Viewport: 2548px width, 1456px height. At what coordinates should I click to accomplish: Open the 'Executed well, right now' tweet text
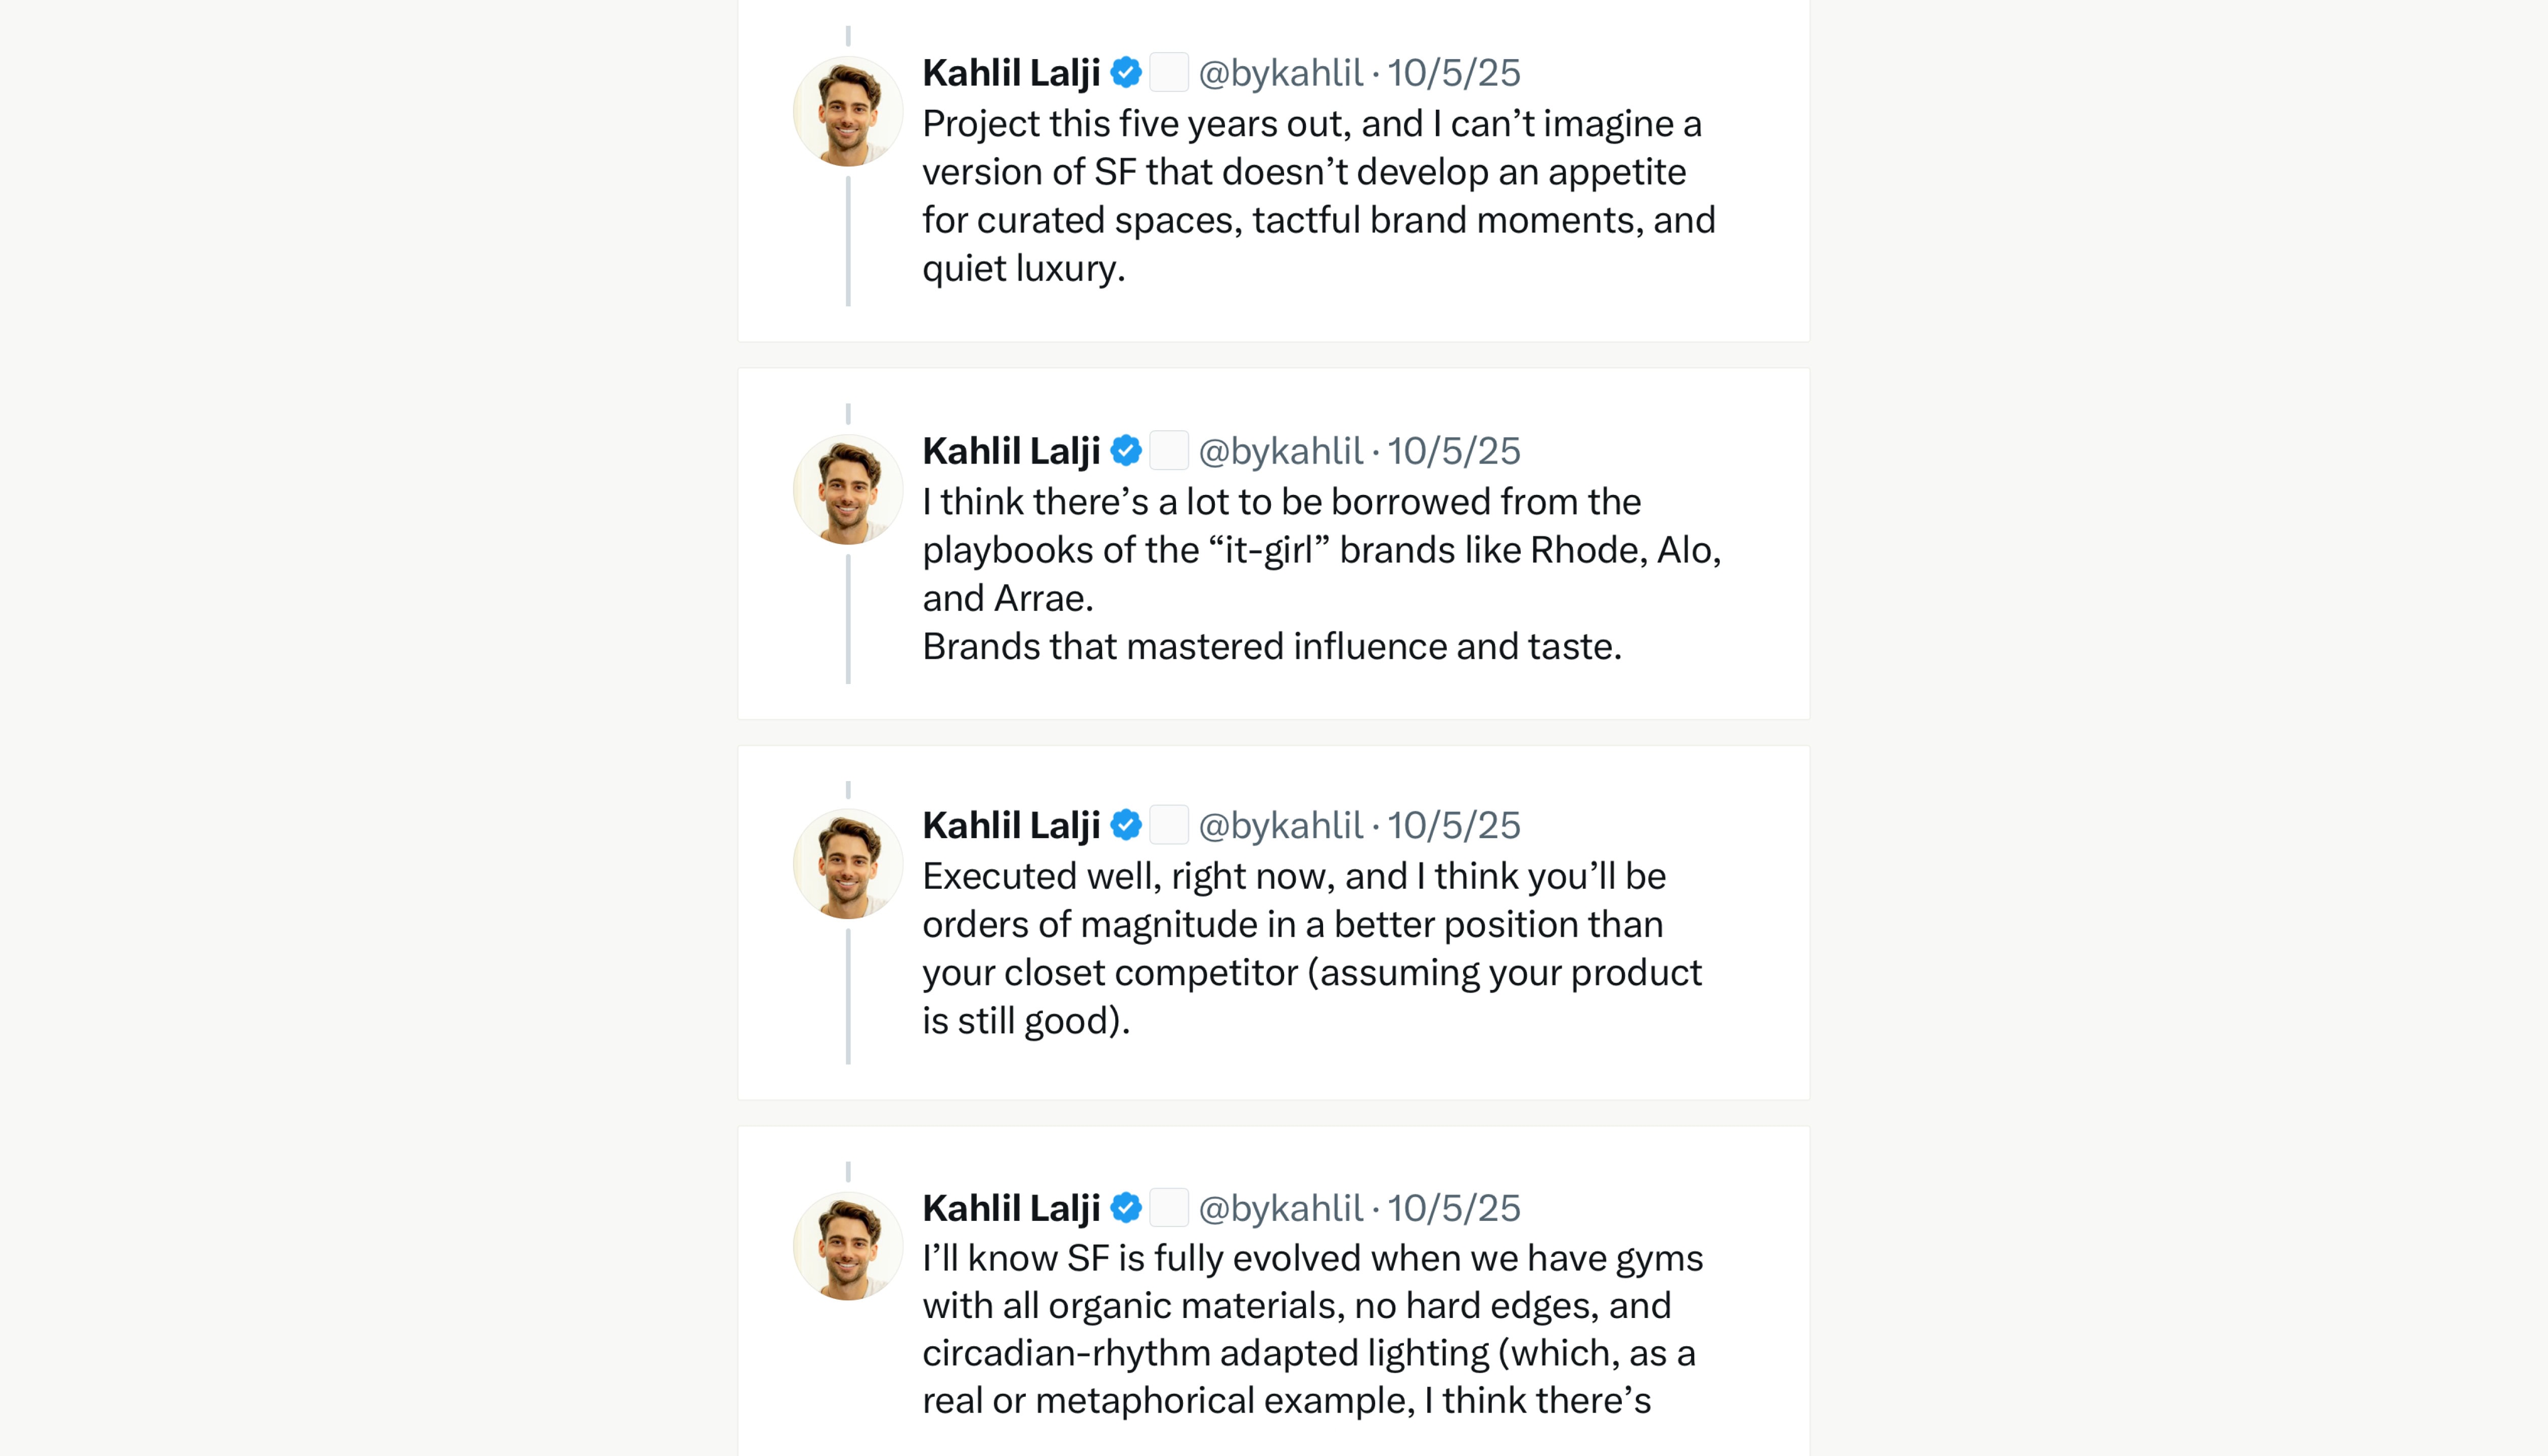1310,948
